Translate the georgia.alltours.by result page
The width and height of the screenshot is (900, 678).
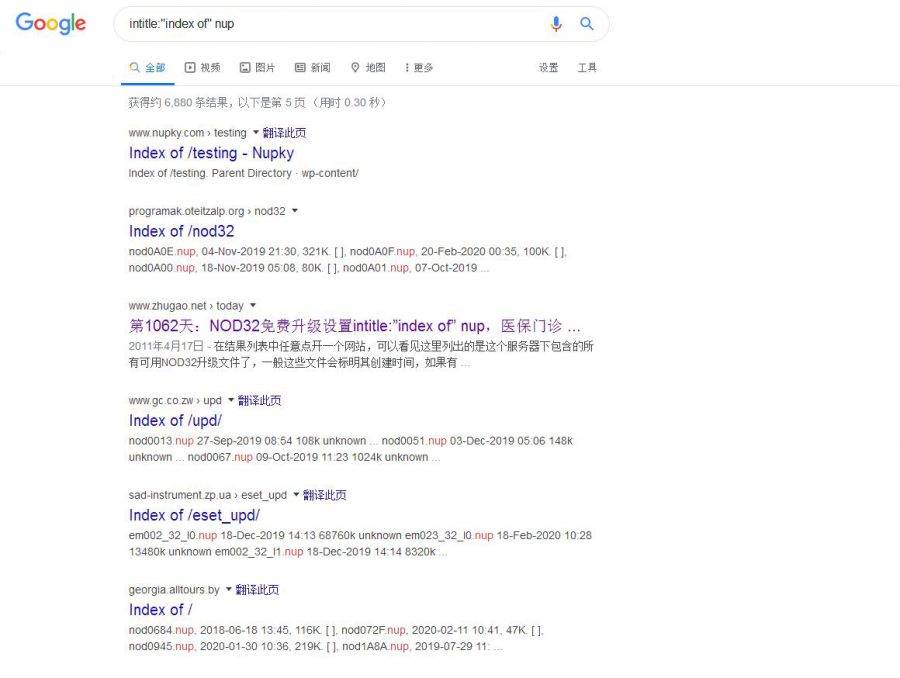coord(257,590)
